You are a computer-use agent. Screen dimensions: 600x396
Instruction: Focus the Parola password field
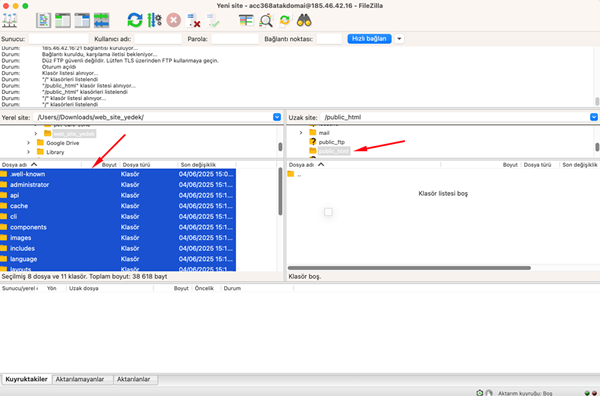[x=235, y=39]
